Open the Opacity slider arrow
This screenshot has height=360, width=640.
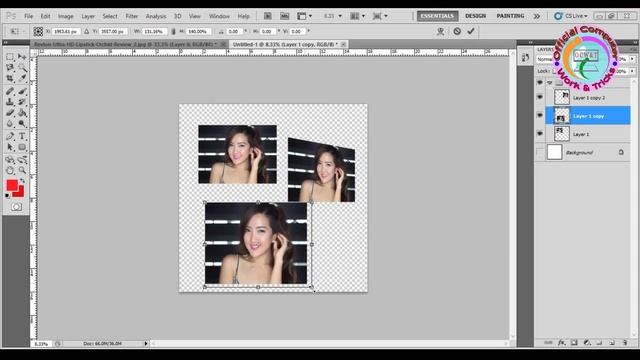pyautogui.click(x=632, y=59)
